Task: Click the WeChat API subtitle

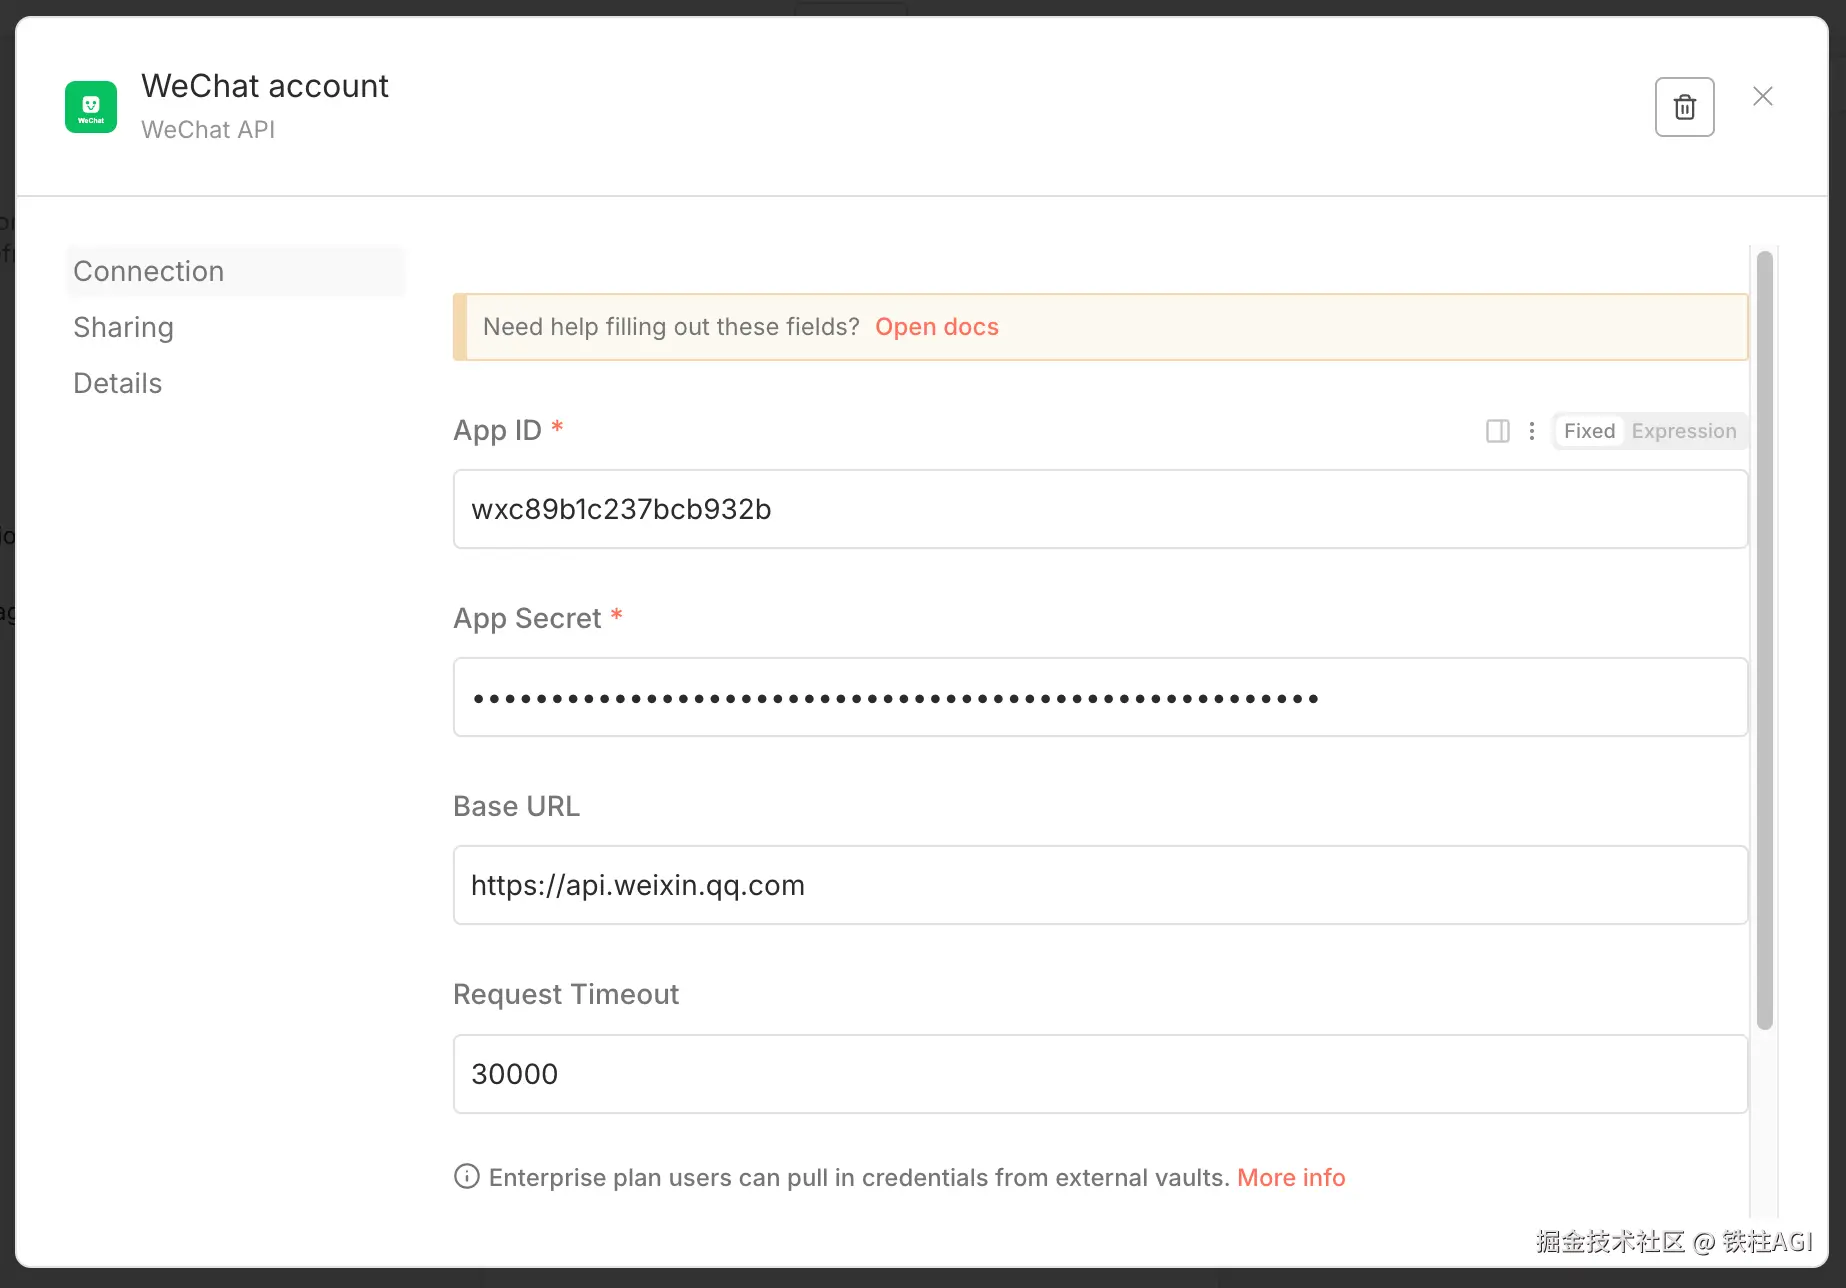Action: 208,130
